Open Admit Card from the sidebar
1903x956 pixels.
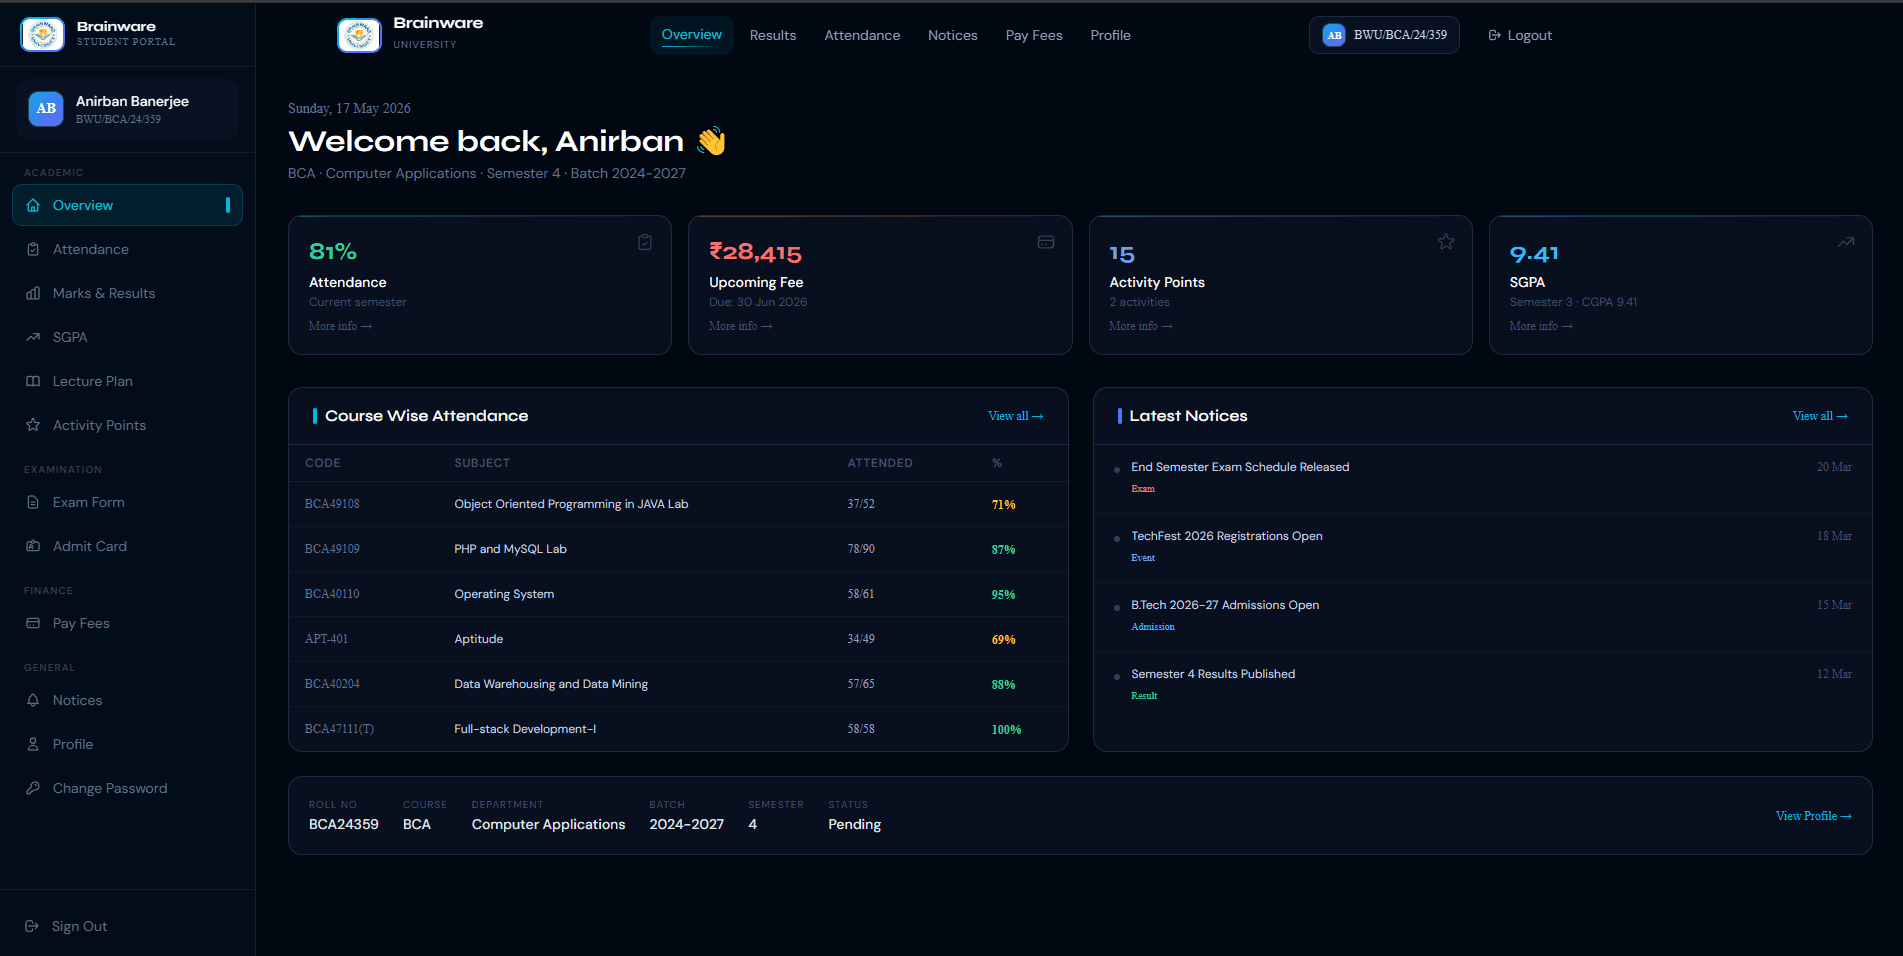pos(127,546)
